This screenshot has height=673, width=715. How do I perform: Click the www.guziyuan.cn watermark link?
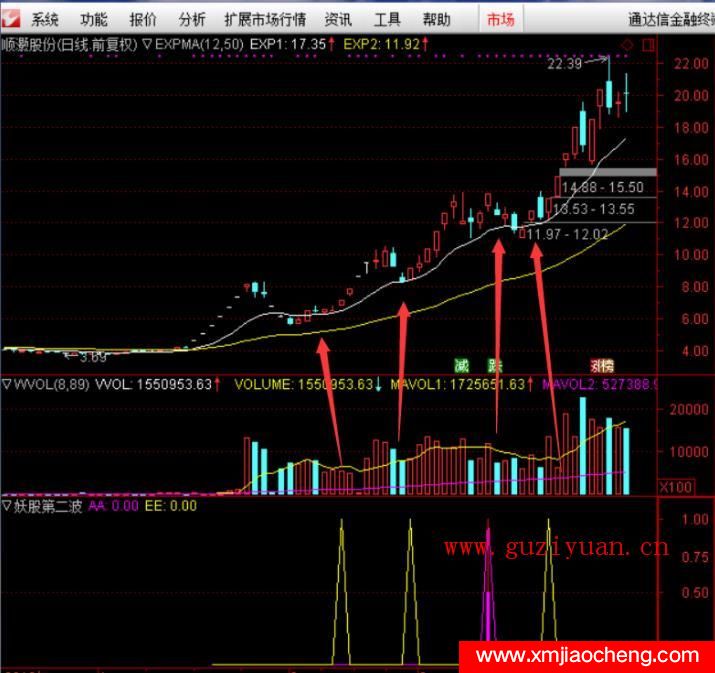[555, 547]
